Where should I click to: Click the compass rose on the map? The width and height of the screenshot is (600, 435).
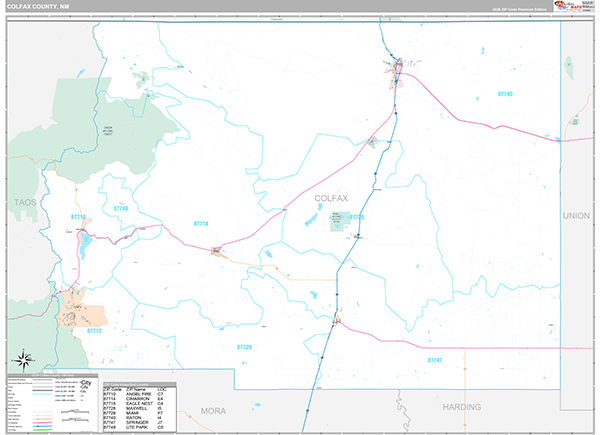coord(23,360)
